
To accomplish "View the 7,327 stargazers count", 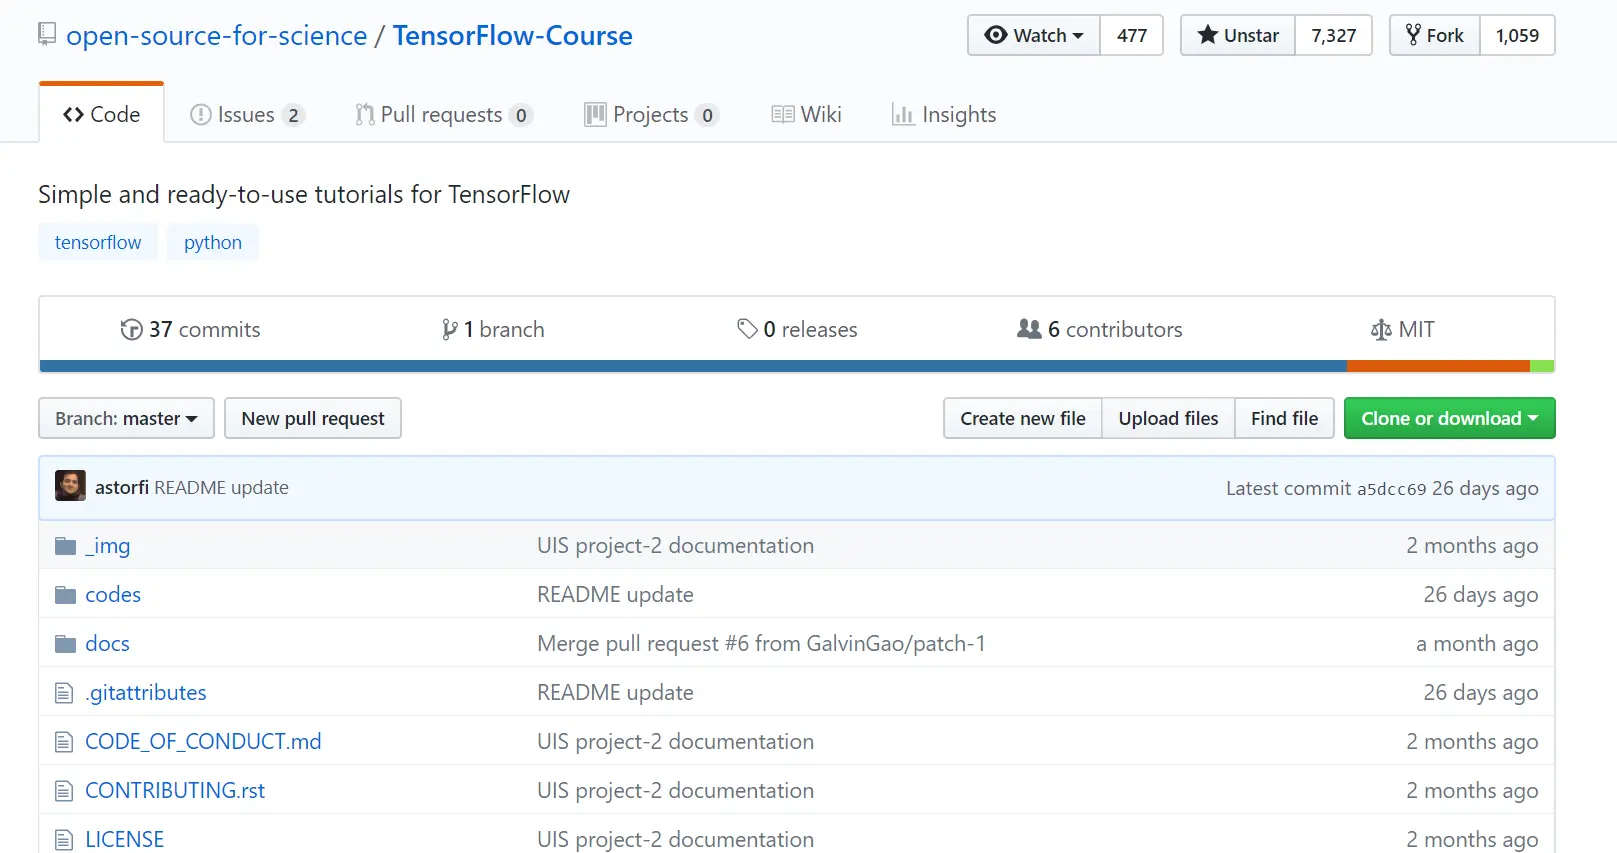I will coord(1334,35).
